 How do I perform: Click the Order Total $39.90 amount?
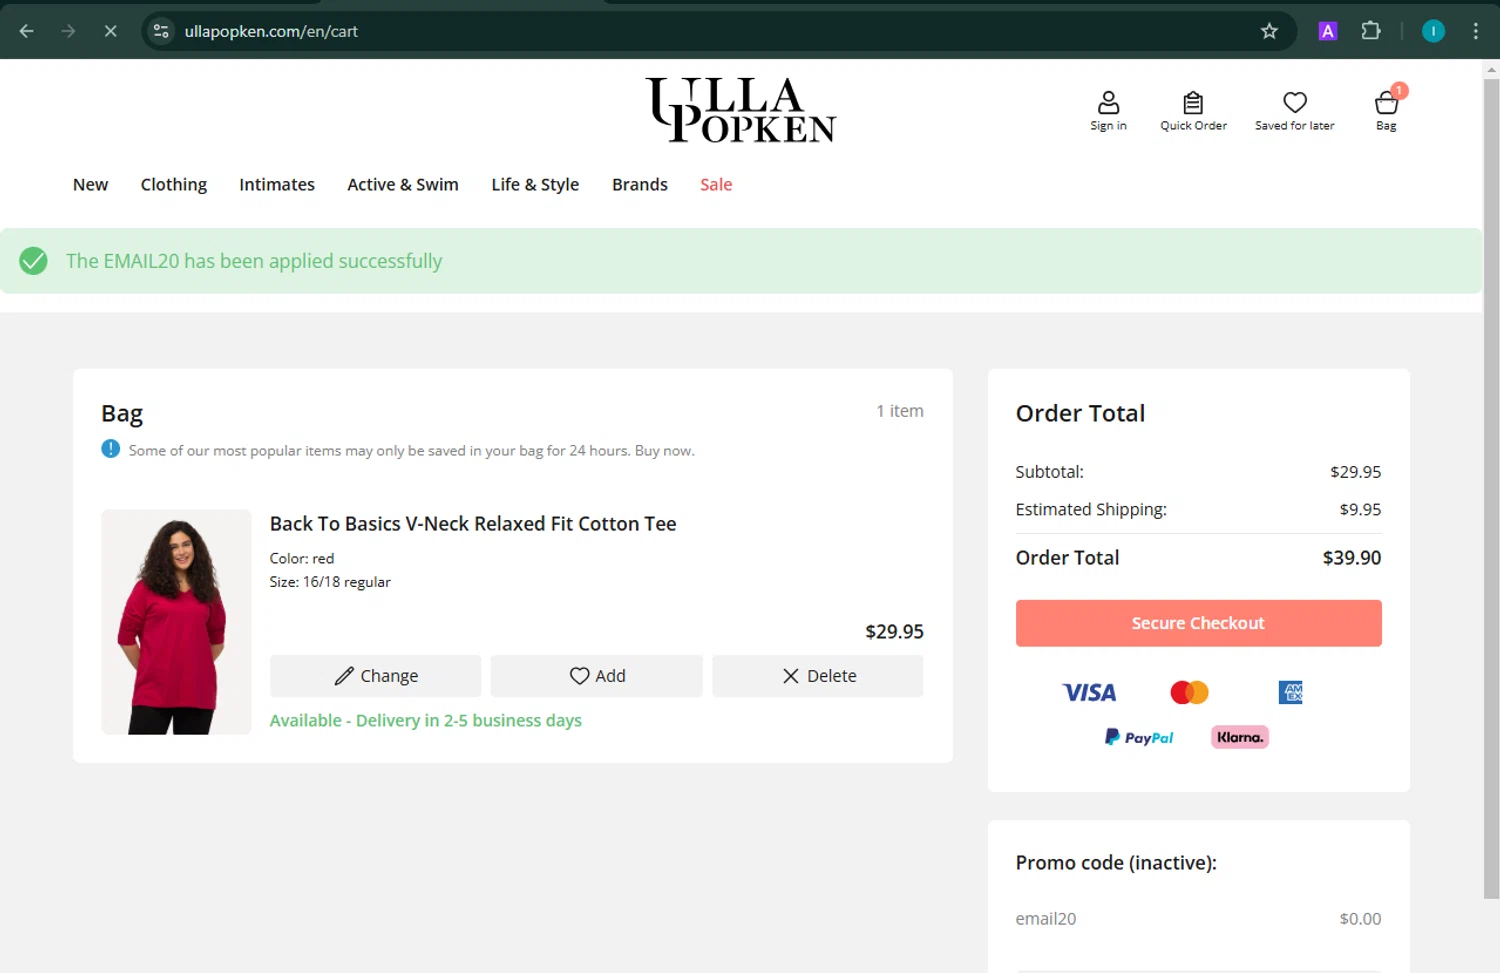(x=1351, y=558)
